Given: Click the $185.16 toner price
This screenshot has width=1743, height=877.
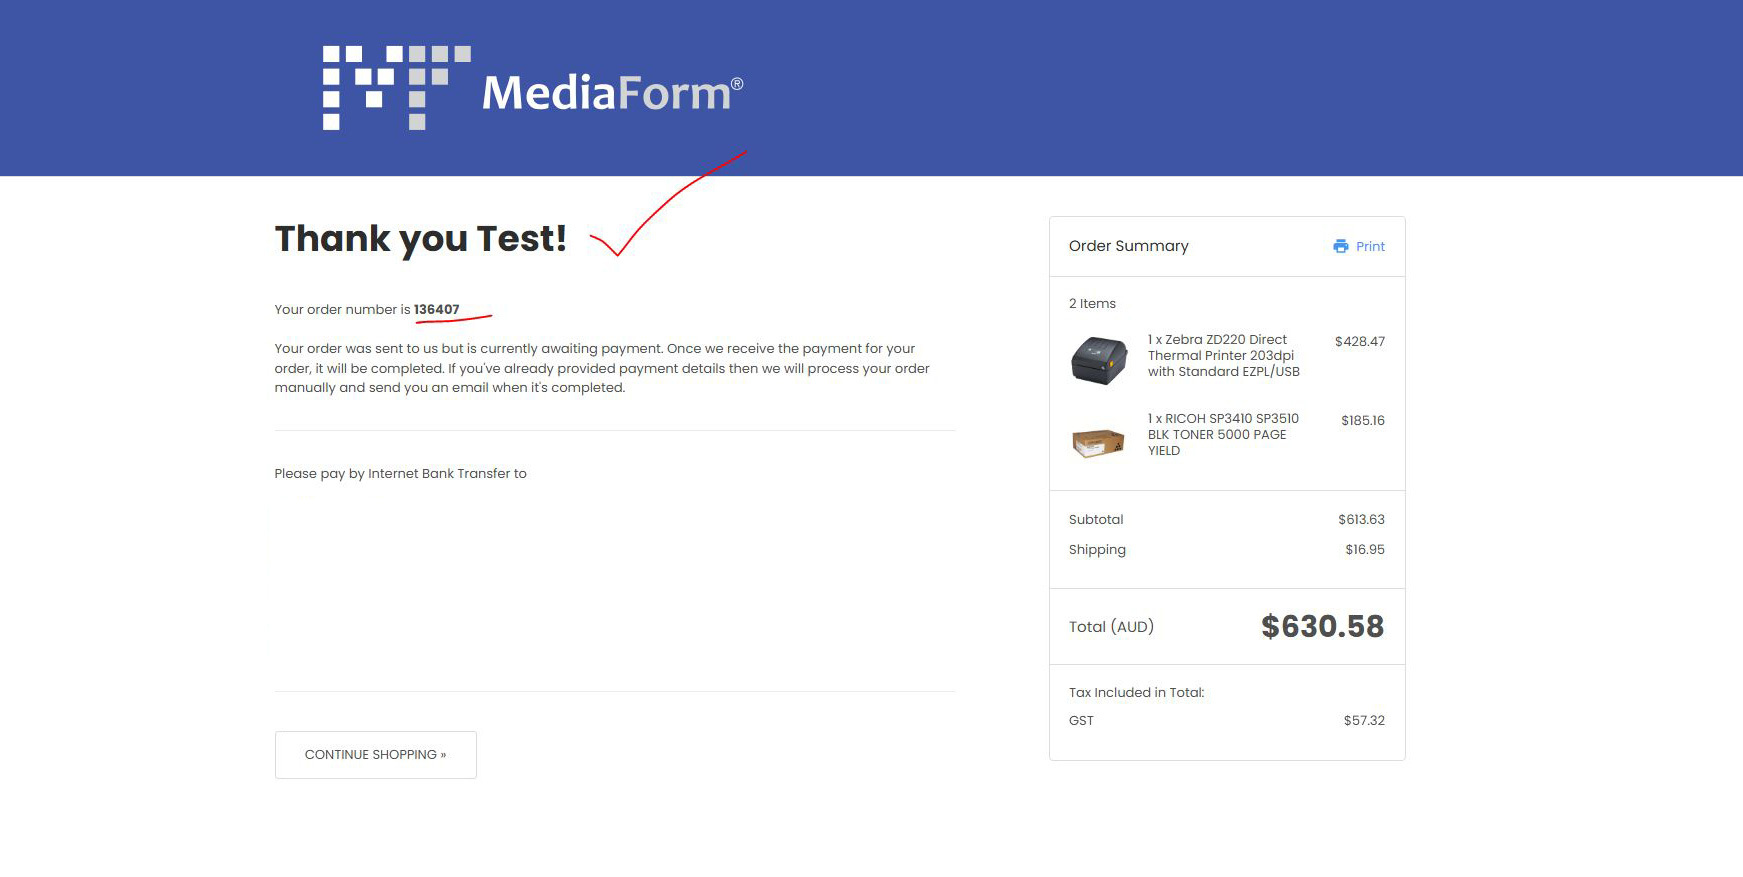Looking at the screenshot, I should (x=1362, y=420).
